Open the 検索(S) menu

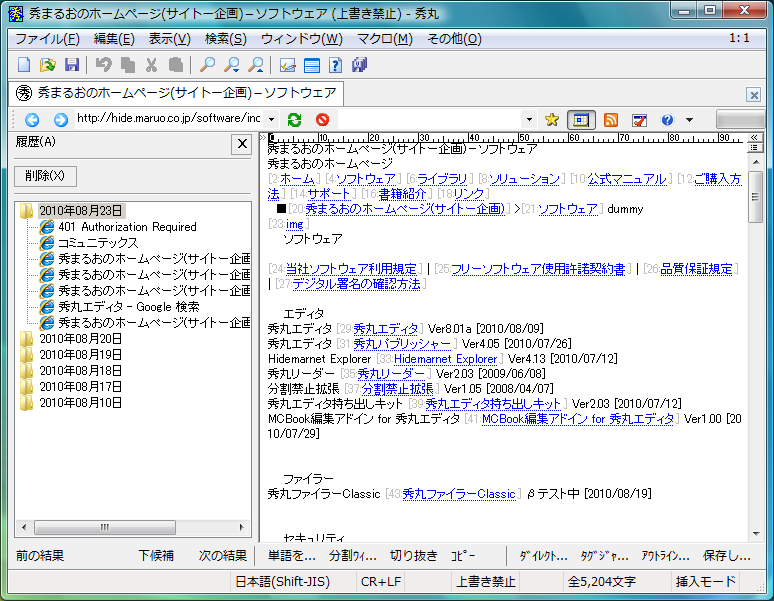(x=226, y=38)
